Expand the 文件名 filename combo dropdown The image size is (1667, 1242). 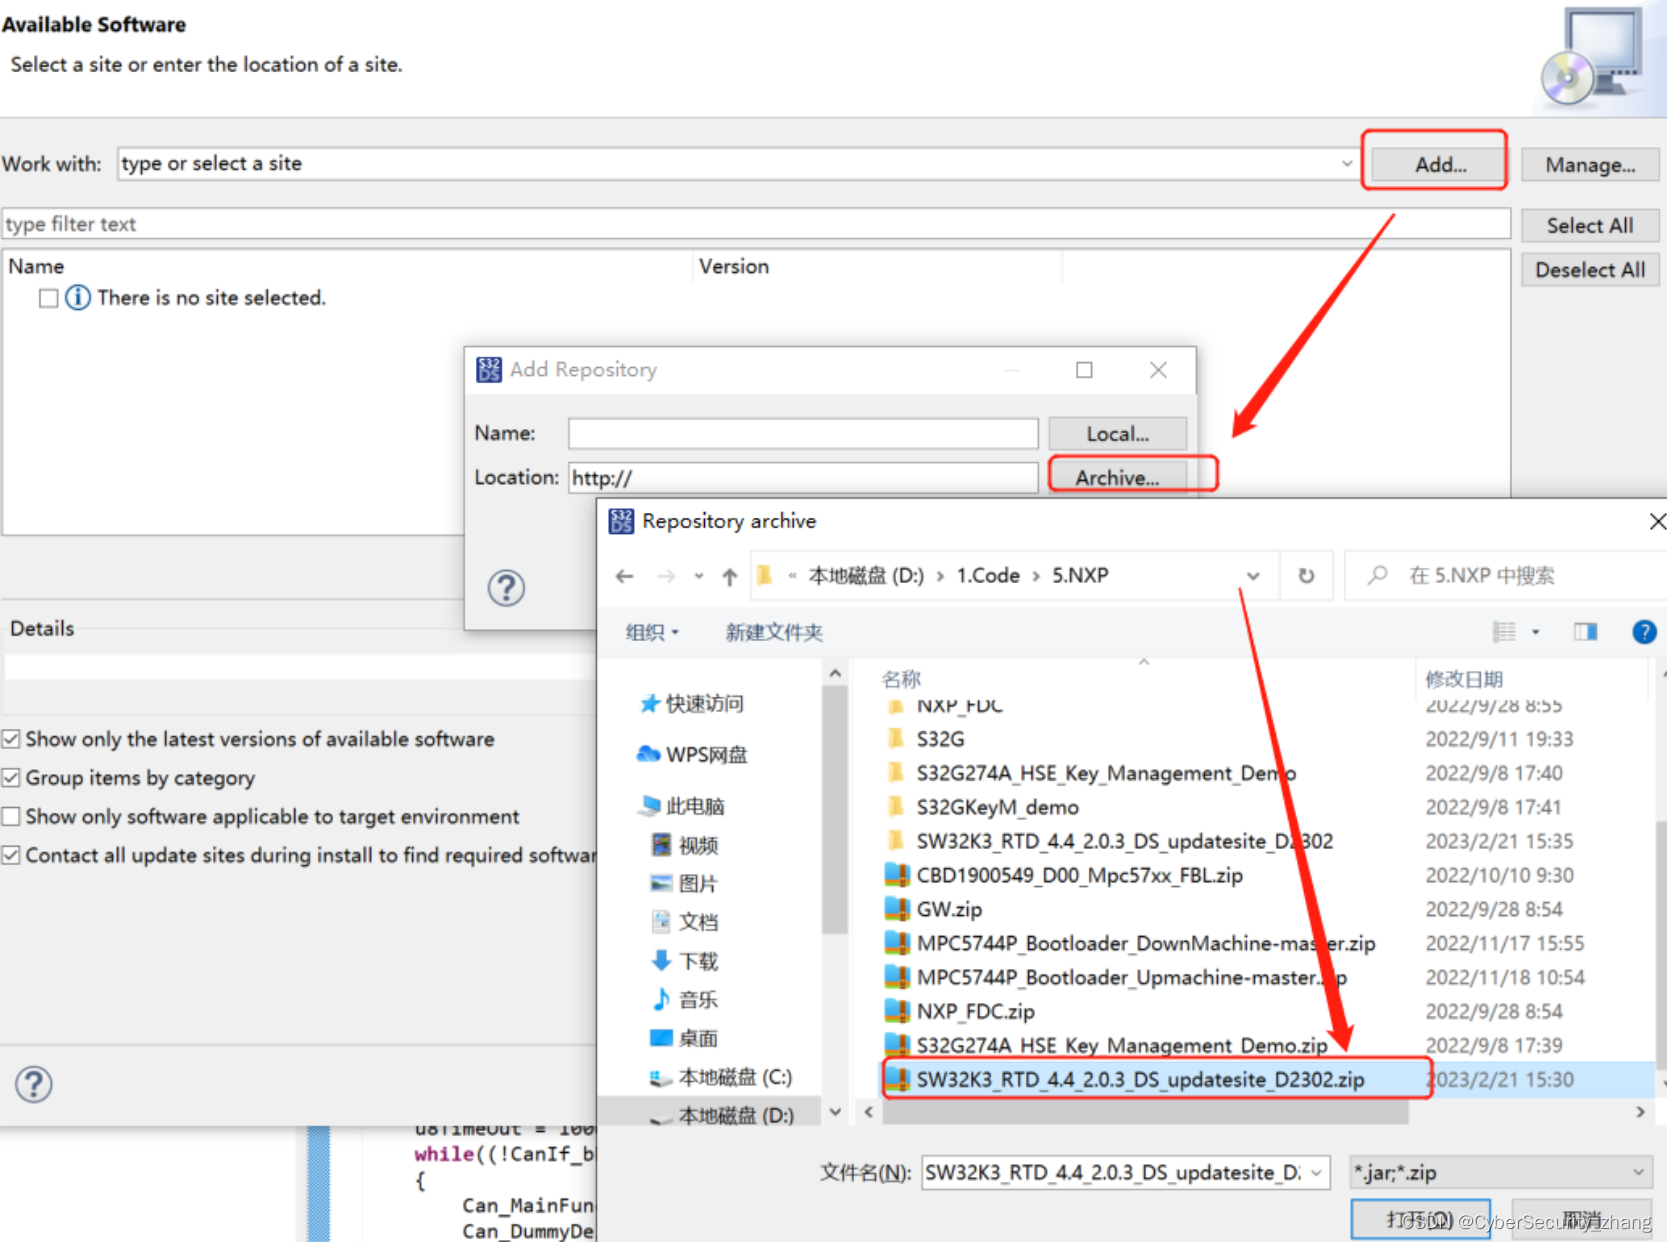1317,1172
